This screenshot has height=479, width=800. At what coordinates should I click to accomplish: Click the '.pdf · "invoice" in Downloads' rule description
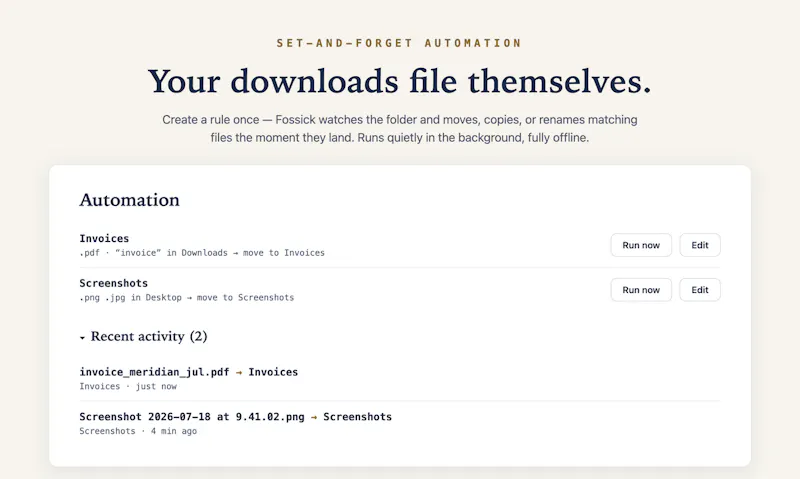coord(202,253)
